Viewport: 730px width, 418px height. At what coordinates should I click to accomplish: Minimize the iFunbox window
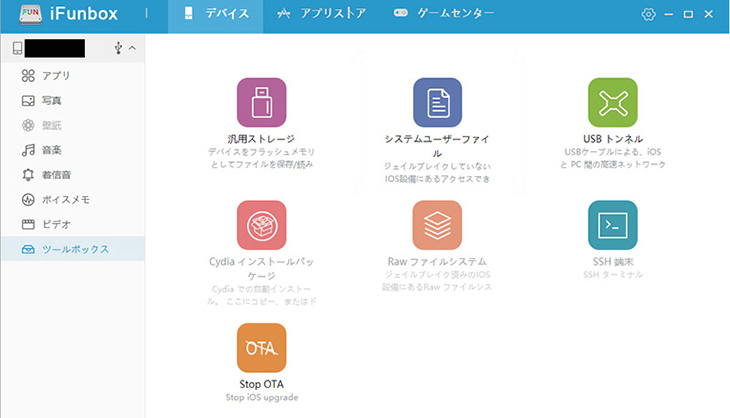point(669,14)
